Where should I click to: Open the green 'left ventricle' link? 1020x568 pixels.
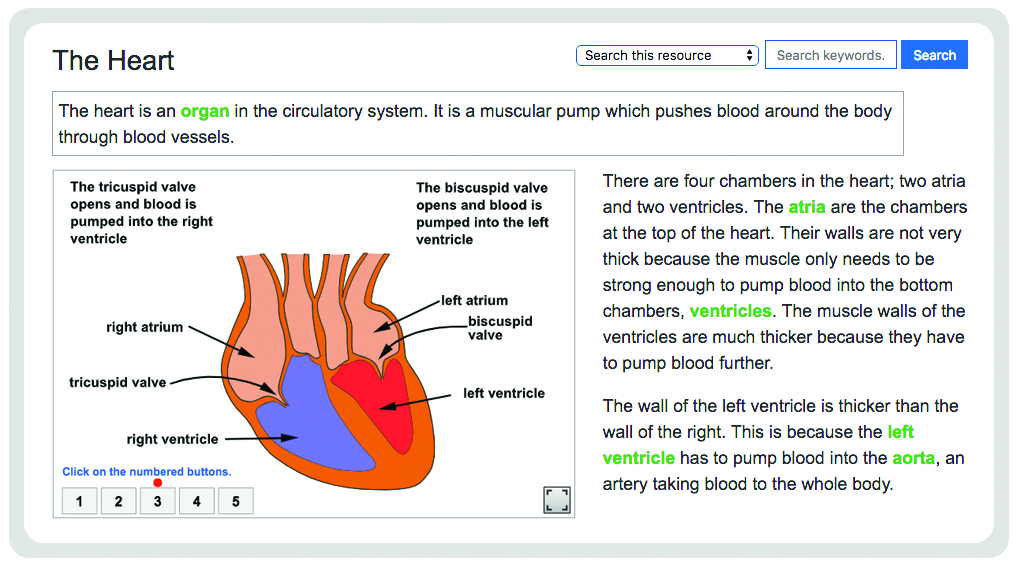758,445
